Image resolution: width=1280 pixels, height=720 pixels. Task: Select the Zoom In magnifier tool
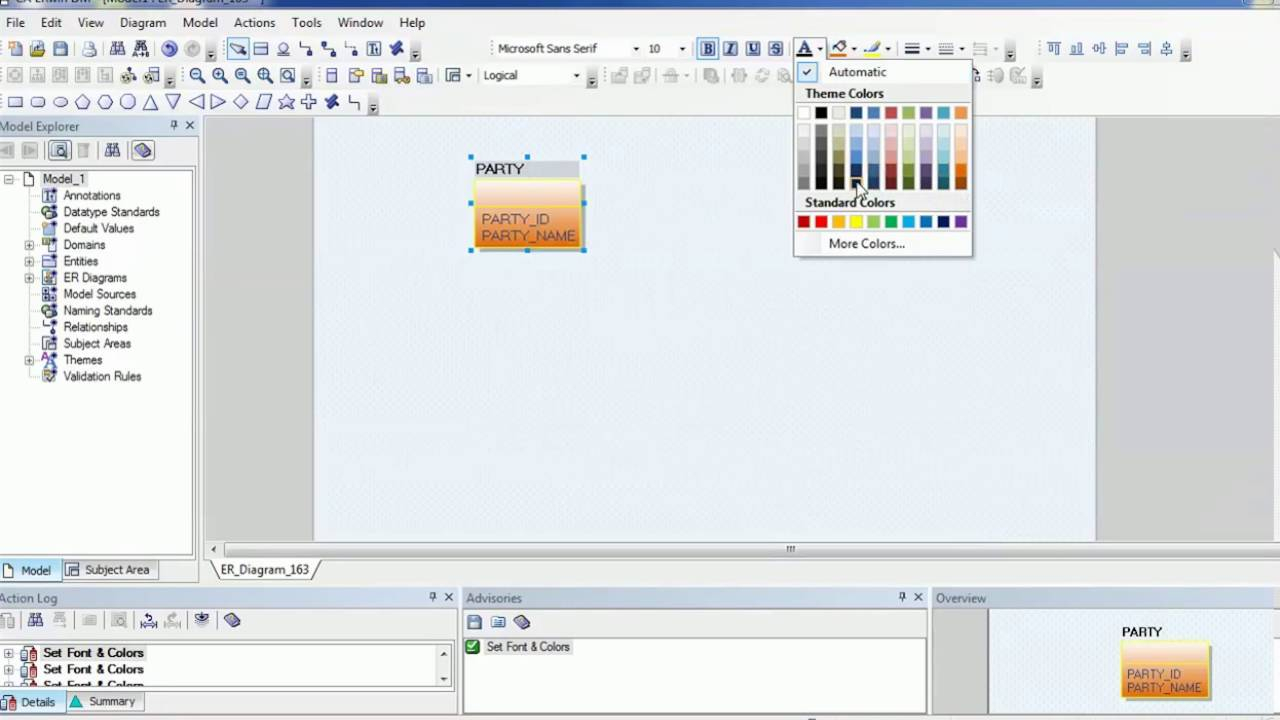tap(218, 75)
